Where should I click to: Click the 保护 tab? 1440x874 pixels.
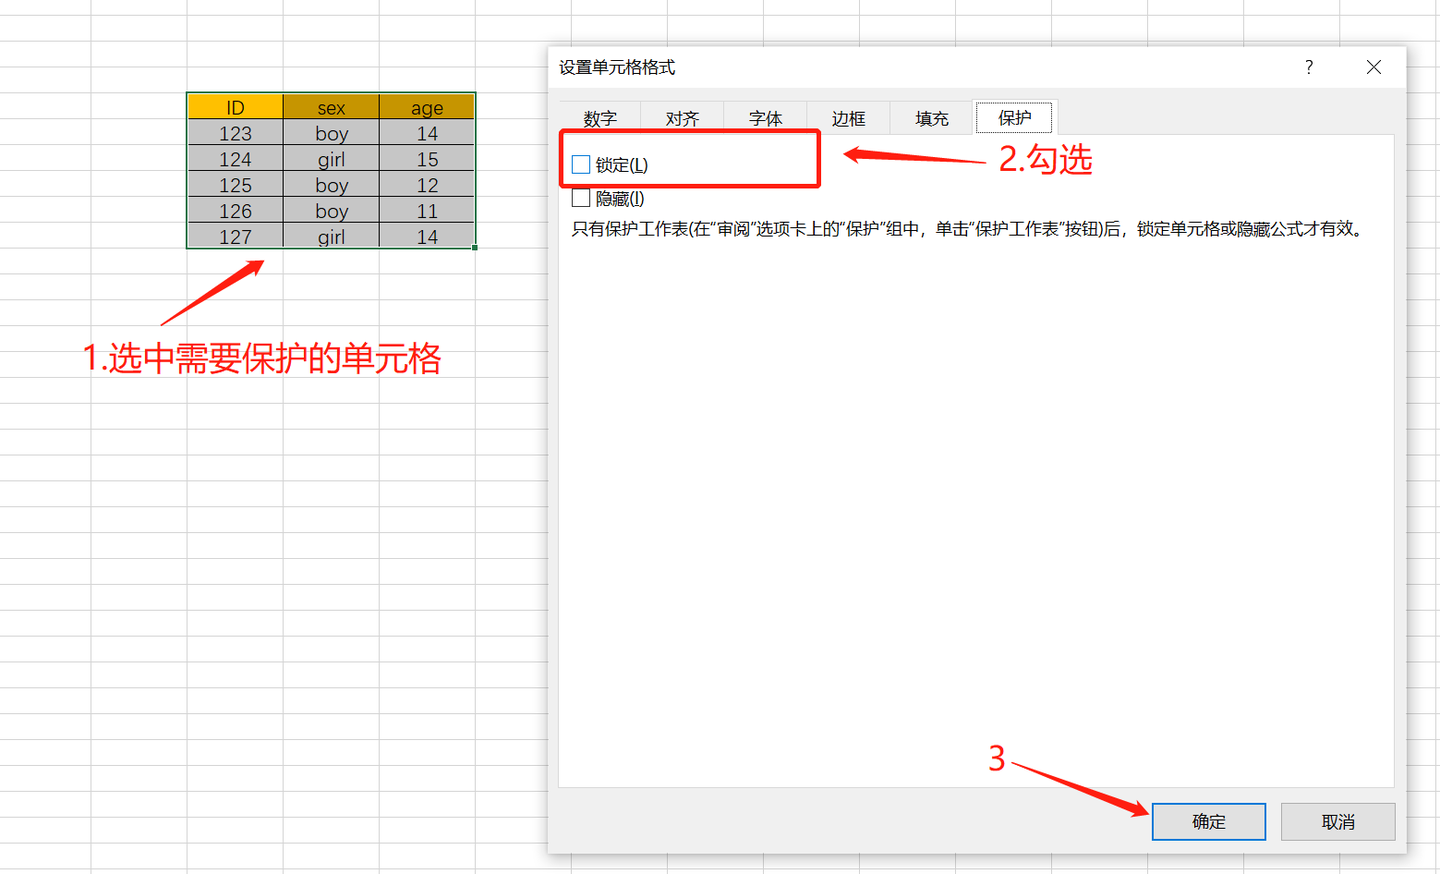[x=1014, y=117]
